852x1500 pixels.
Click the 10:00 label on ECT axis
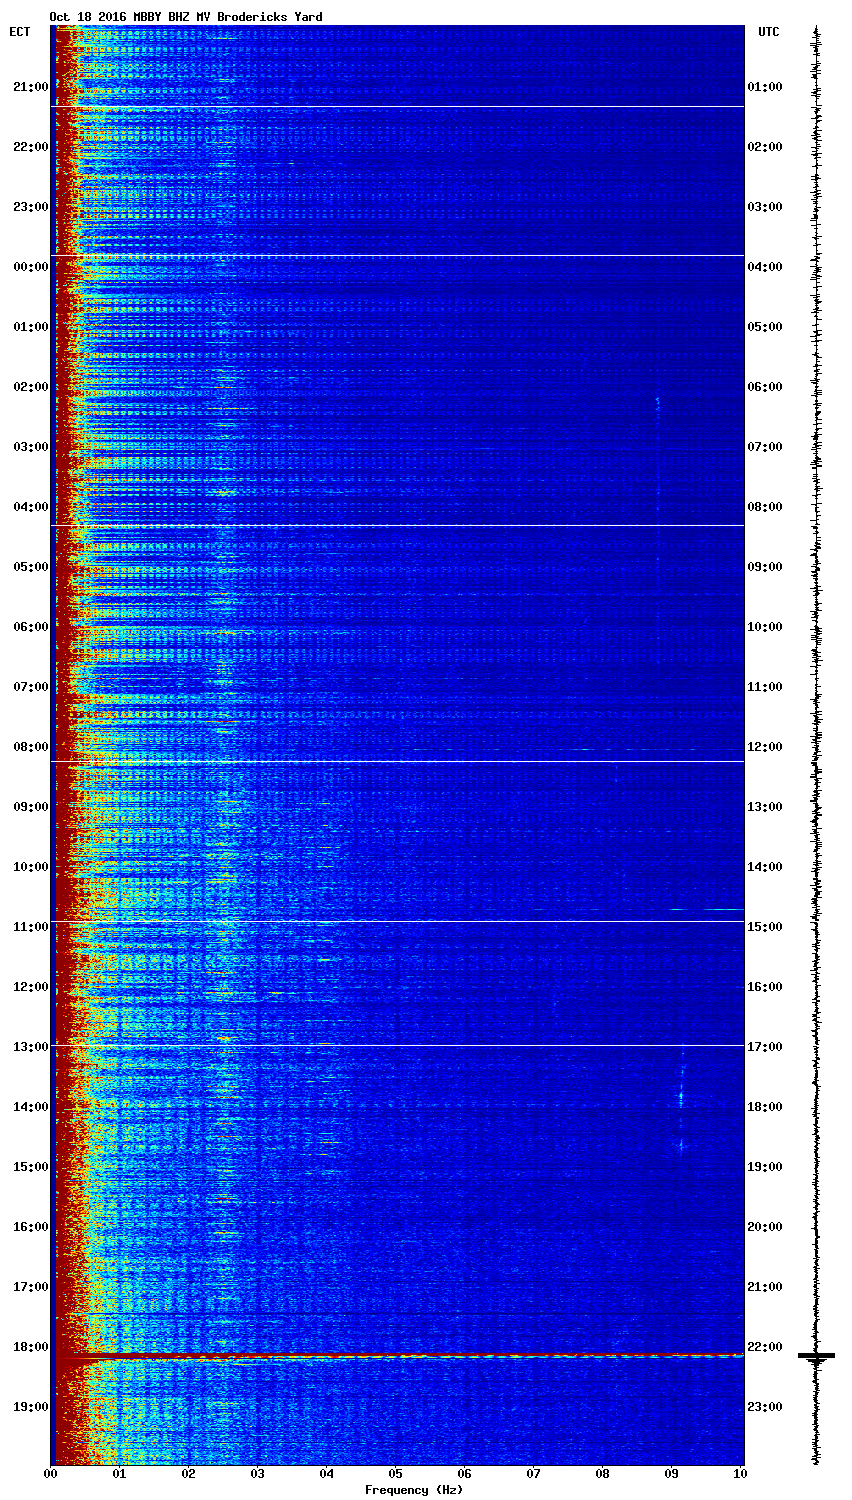click(x=30, y=867)
